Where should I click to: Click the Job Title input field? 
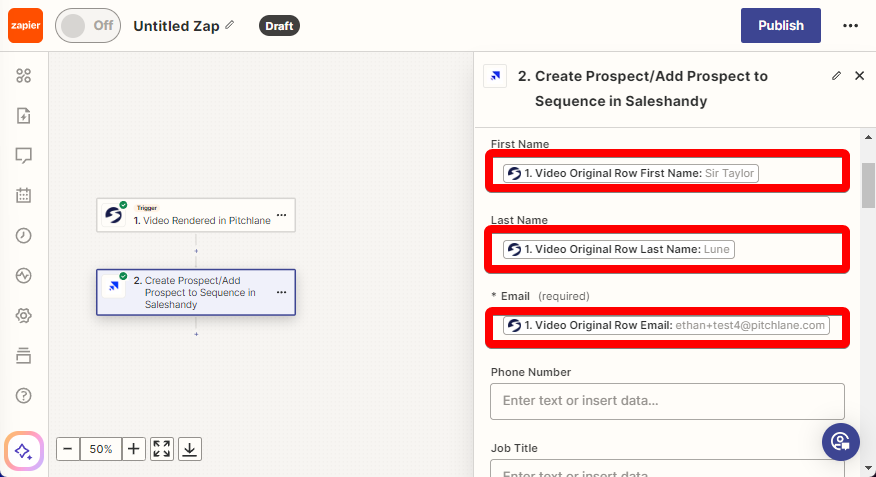(667, 468)
